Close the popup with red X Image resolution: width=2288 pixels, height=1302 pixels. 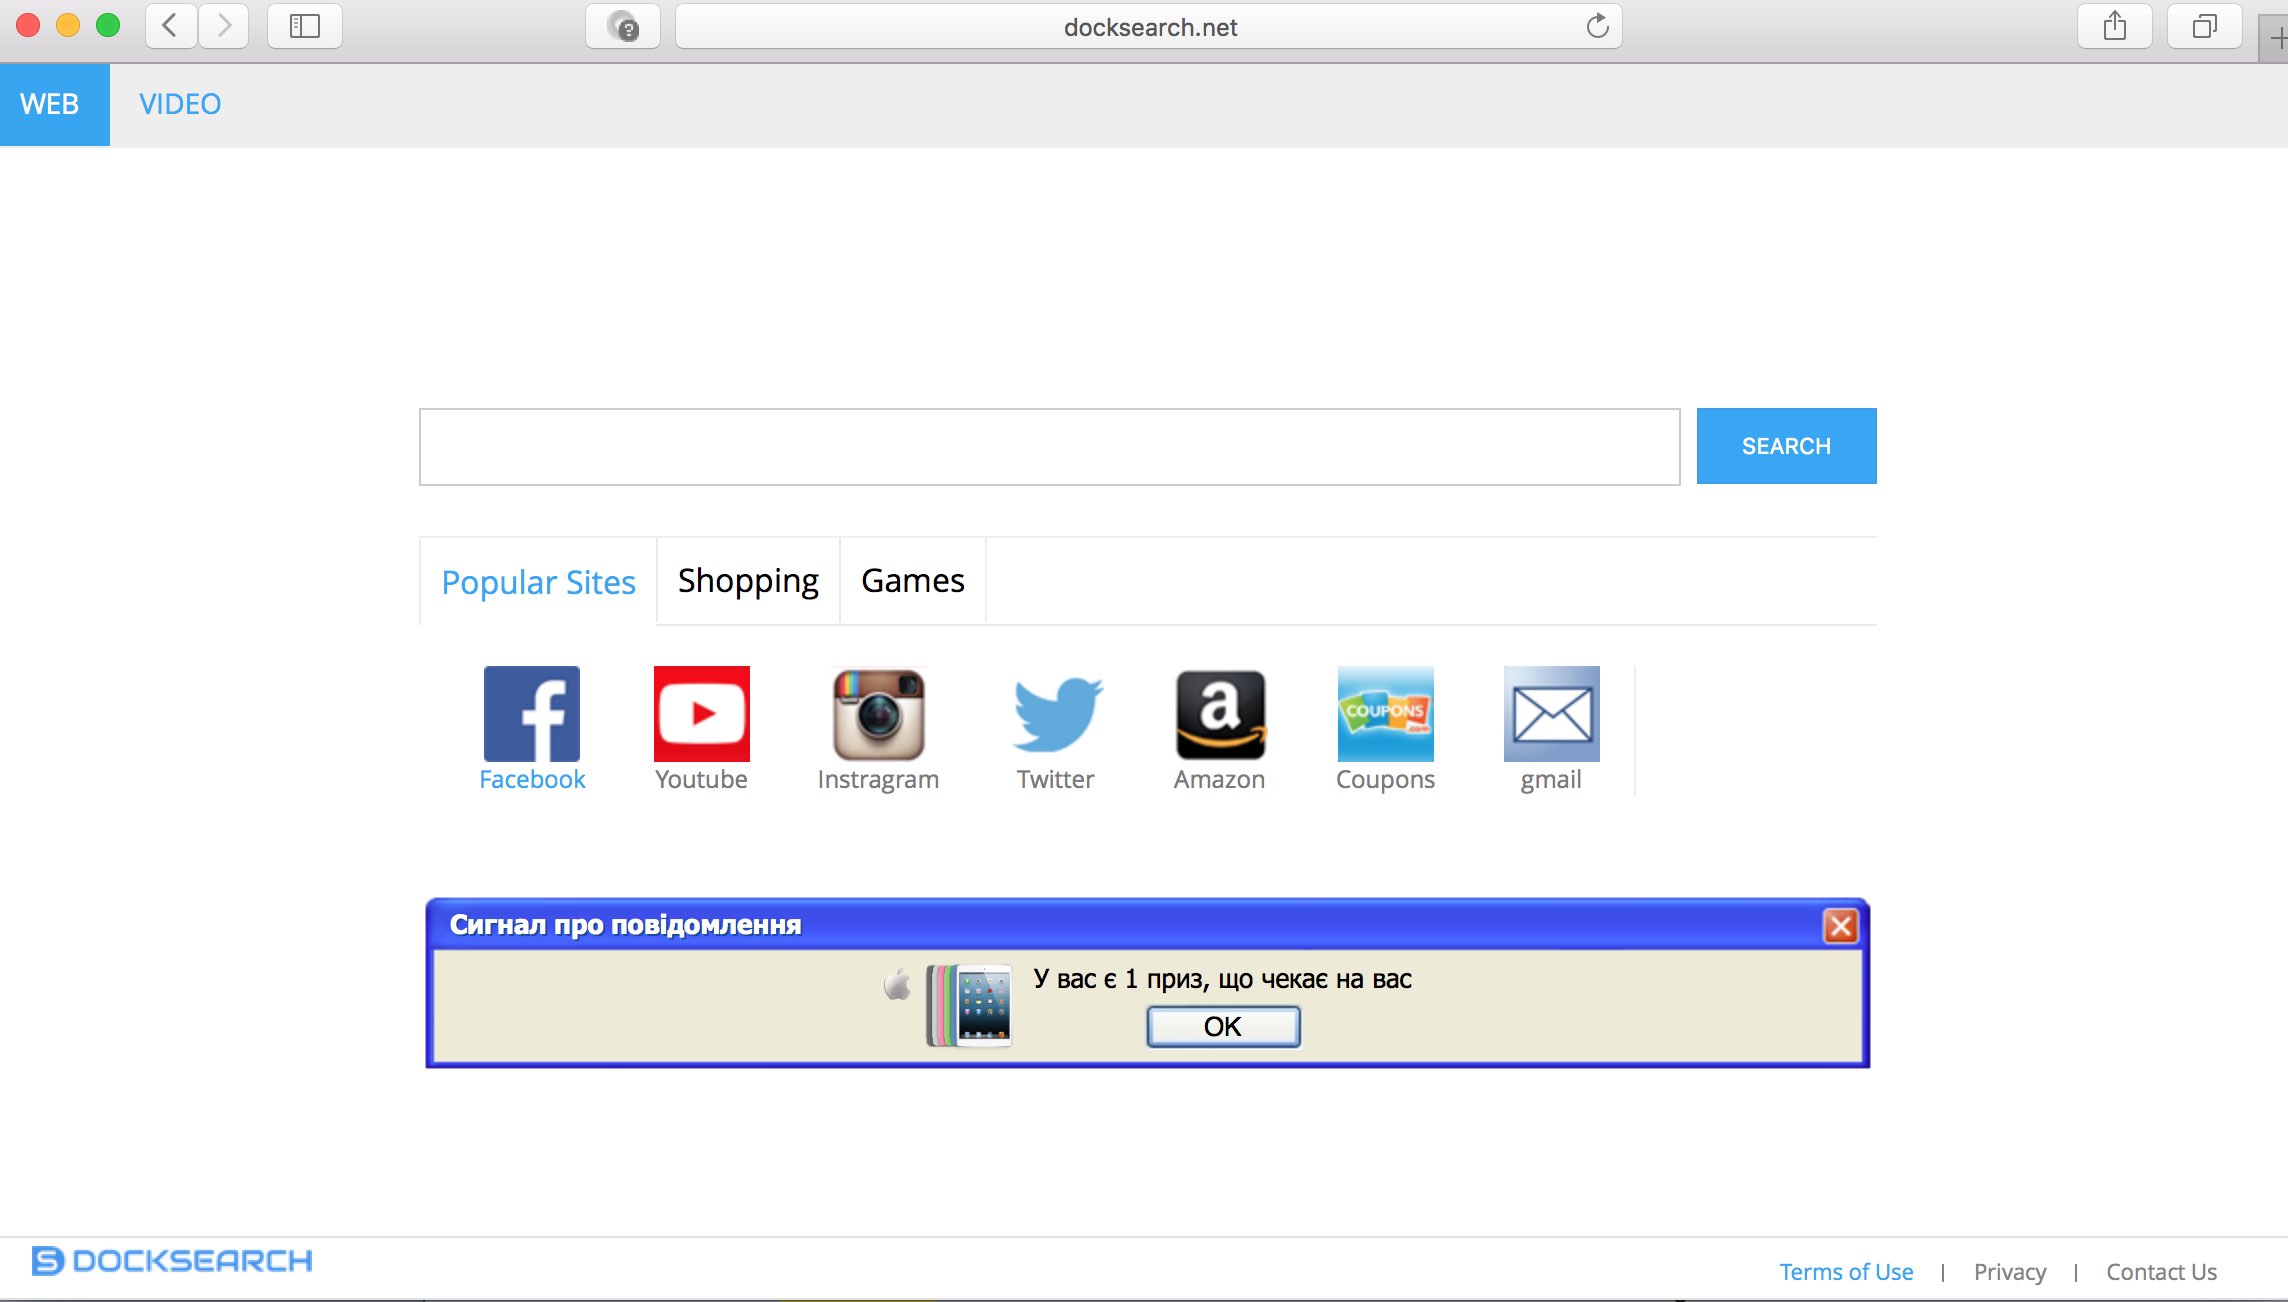1840,926
